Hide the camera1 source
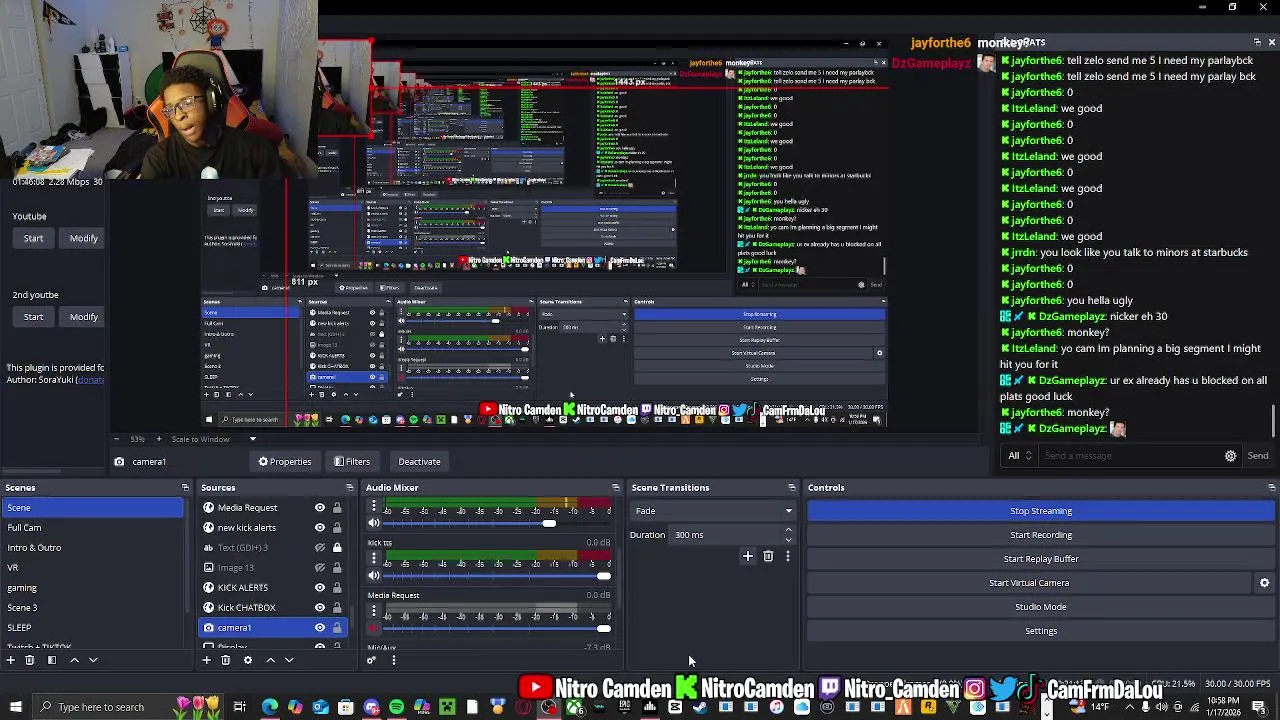This screenshot has height=720, width=1280. (x=320, y=628)
